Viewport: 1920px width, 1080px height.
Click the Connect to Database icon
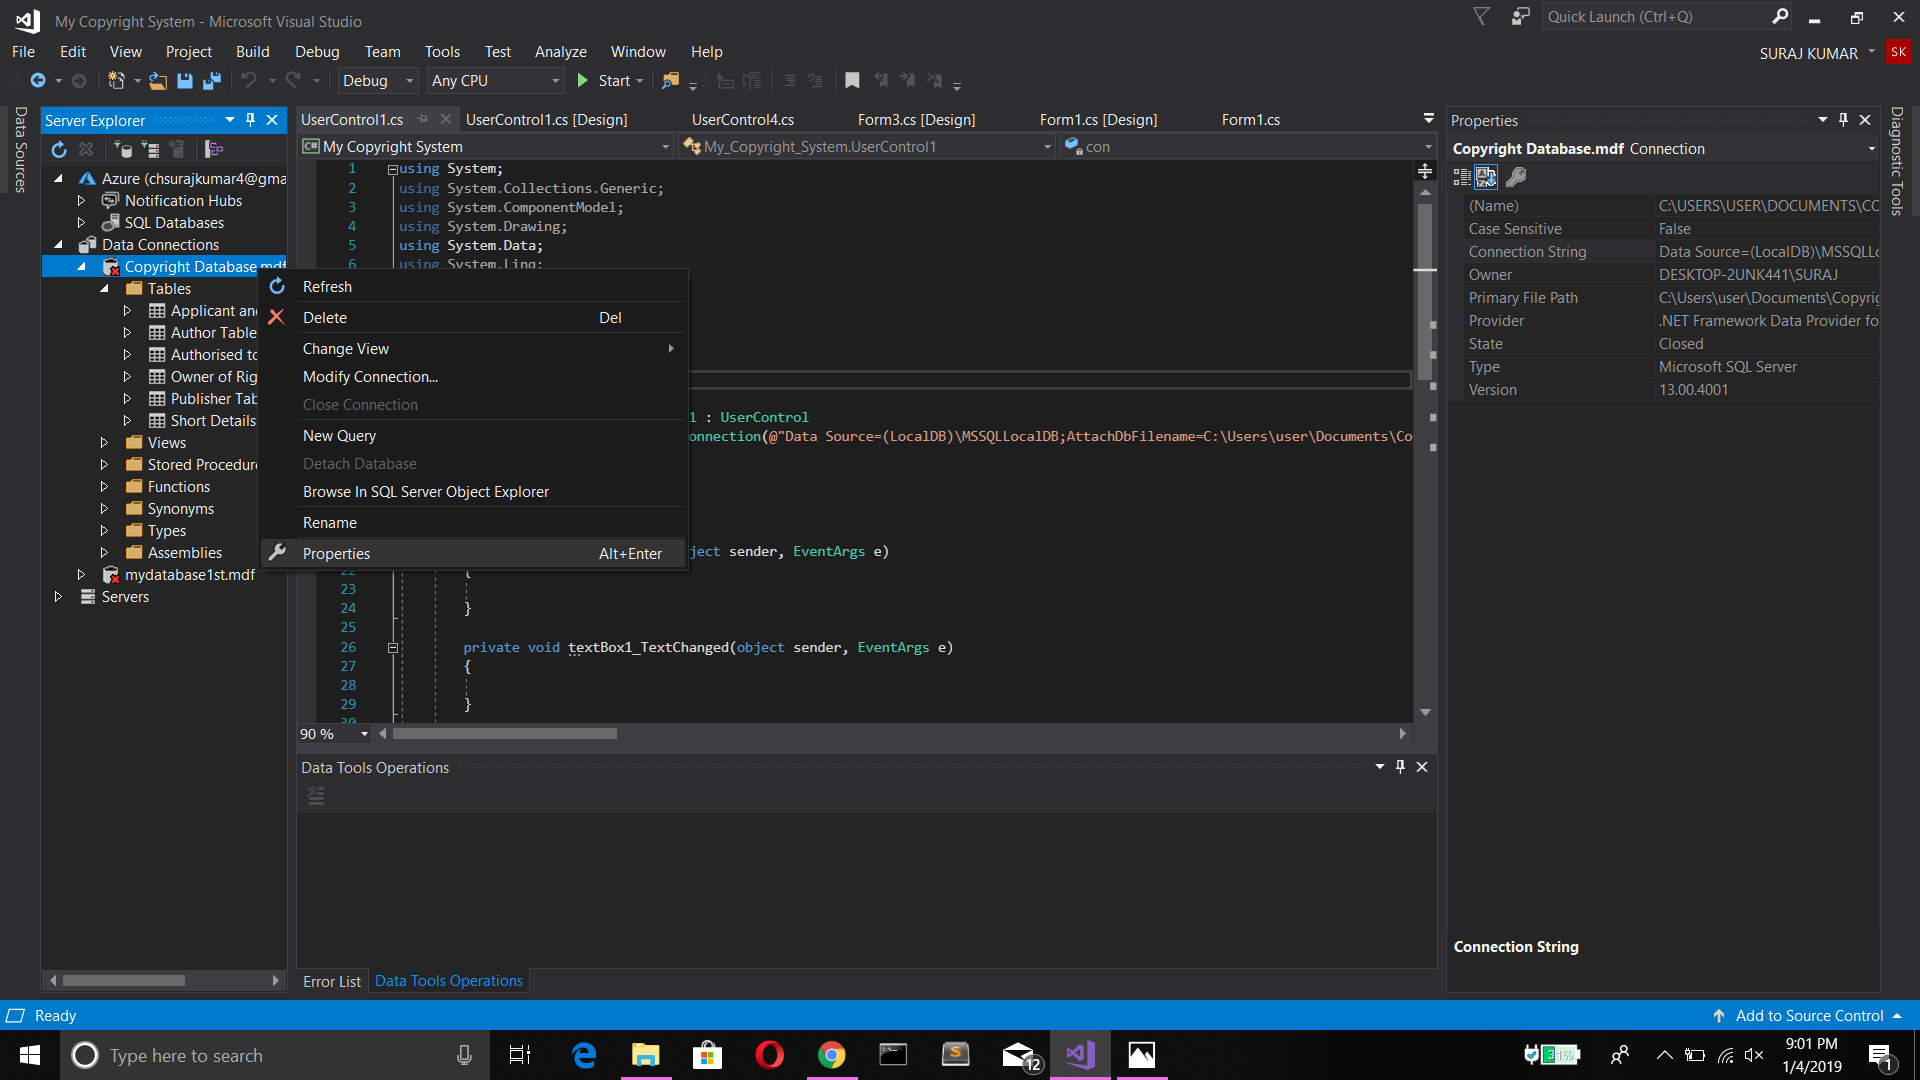[123, 150]
